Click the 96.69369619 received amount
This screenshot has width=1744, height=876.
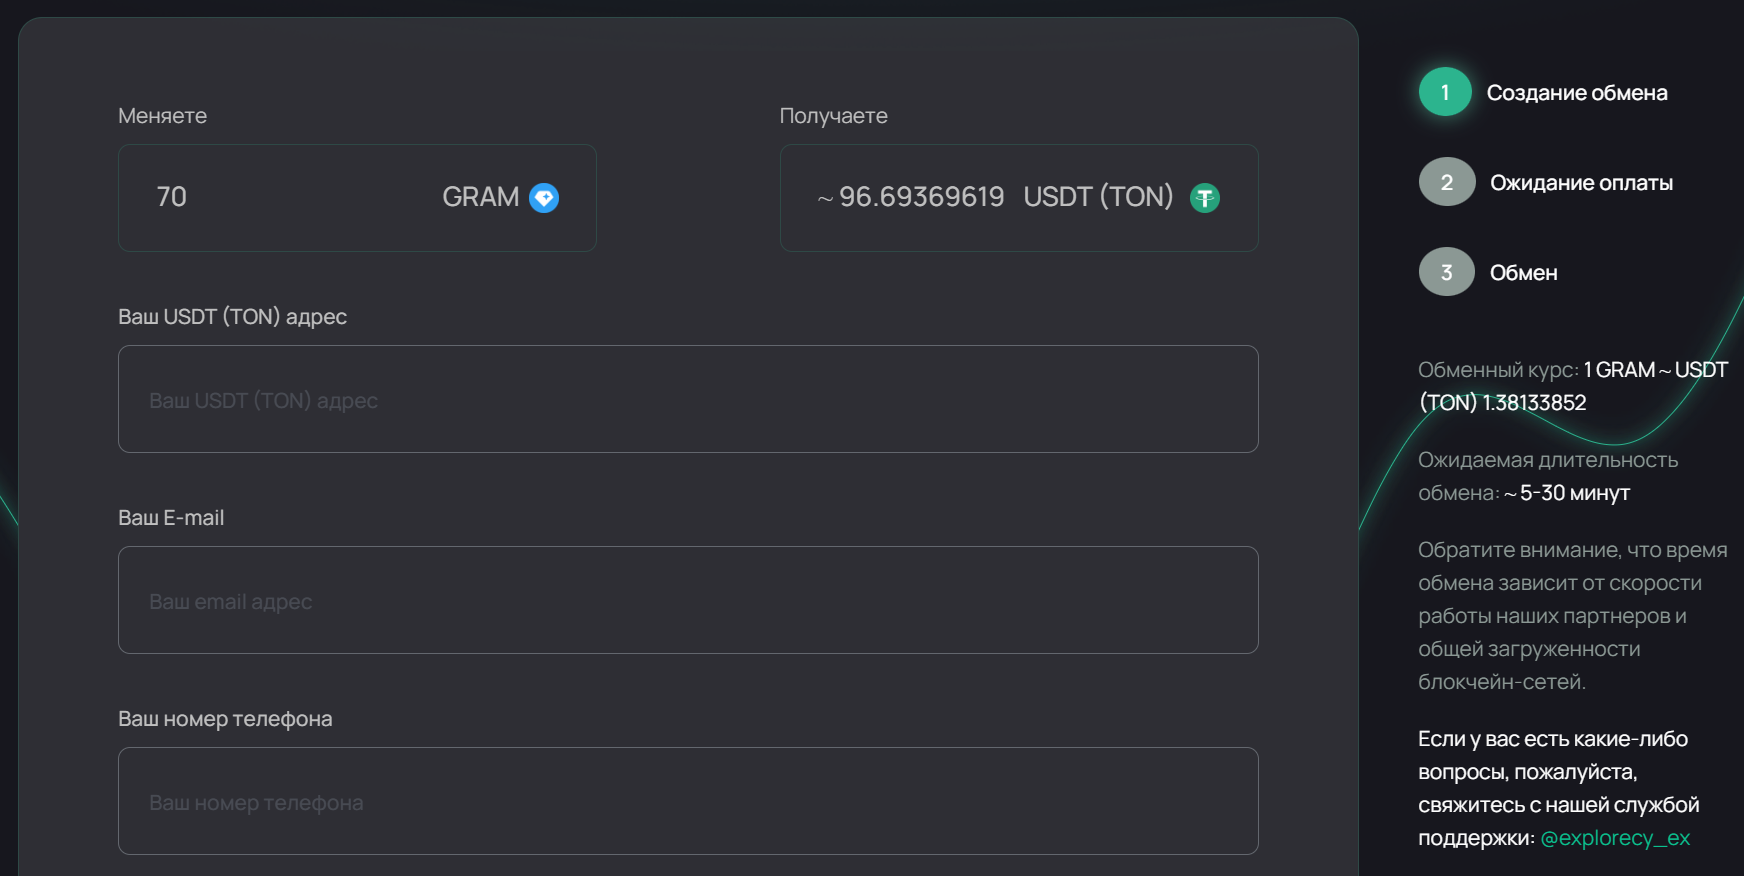click(921, 197)
